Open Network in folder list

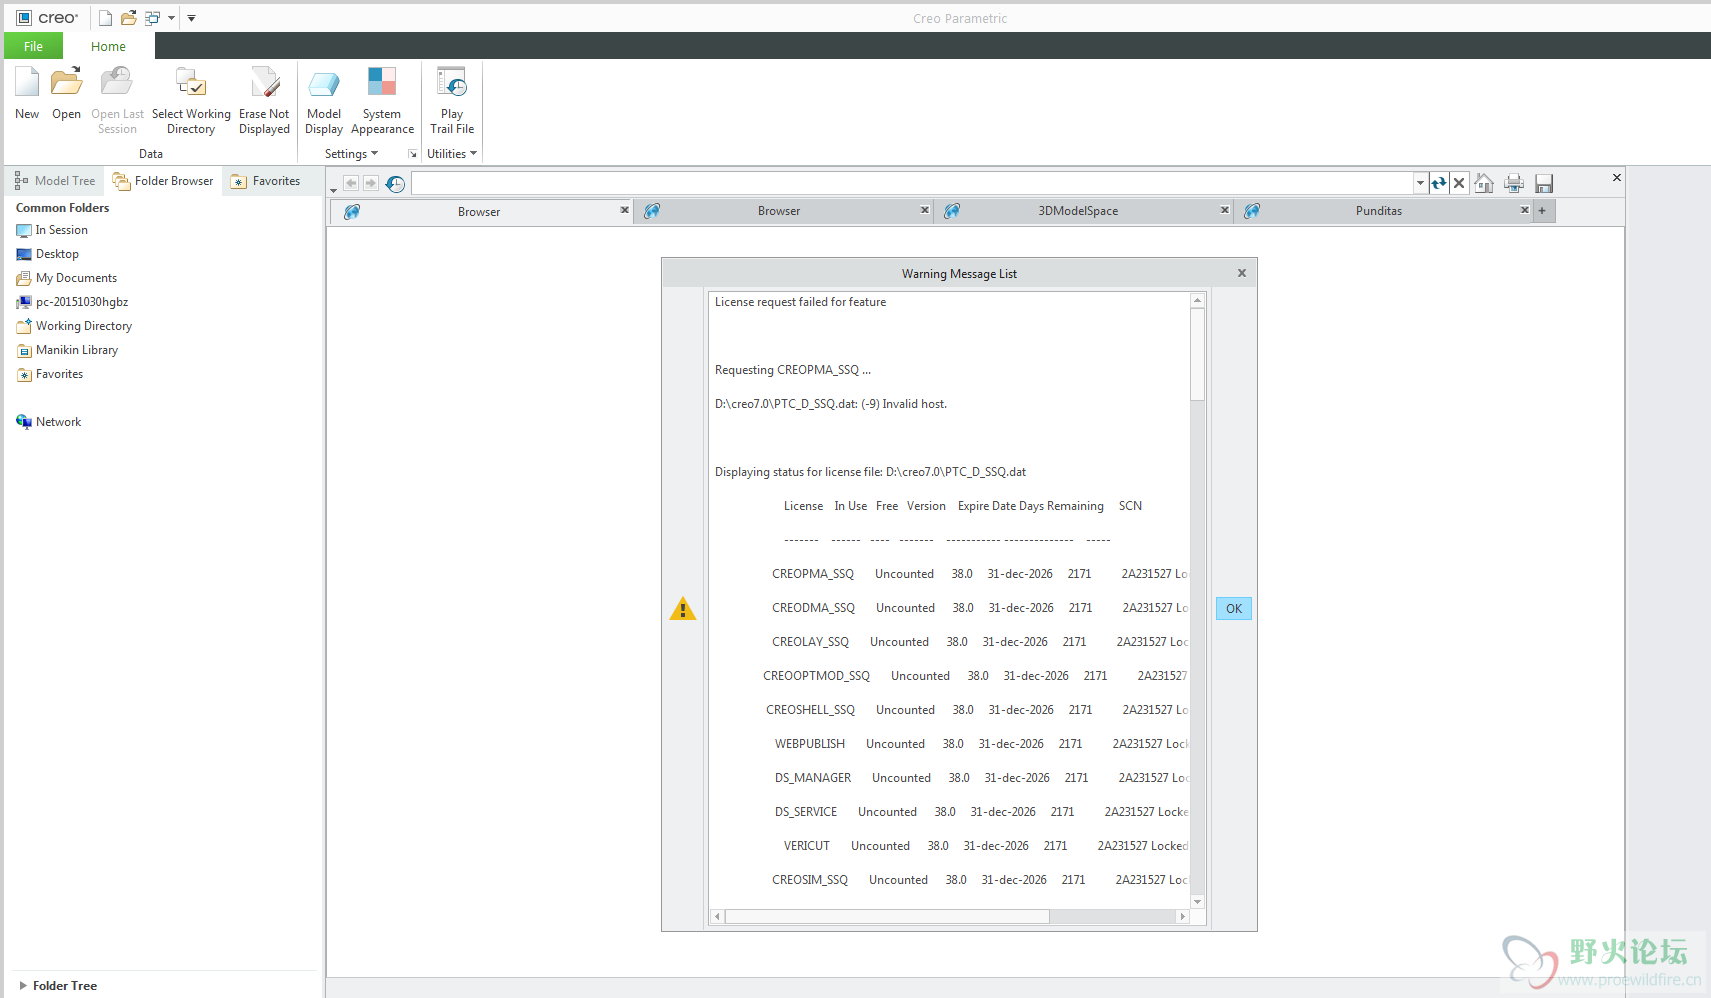pyautogui.click(x=49, y=422)
